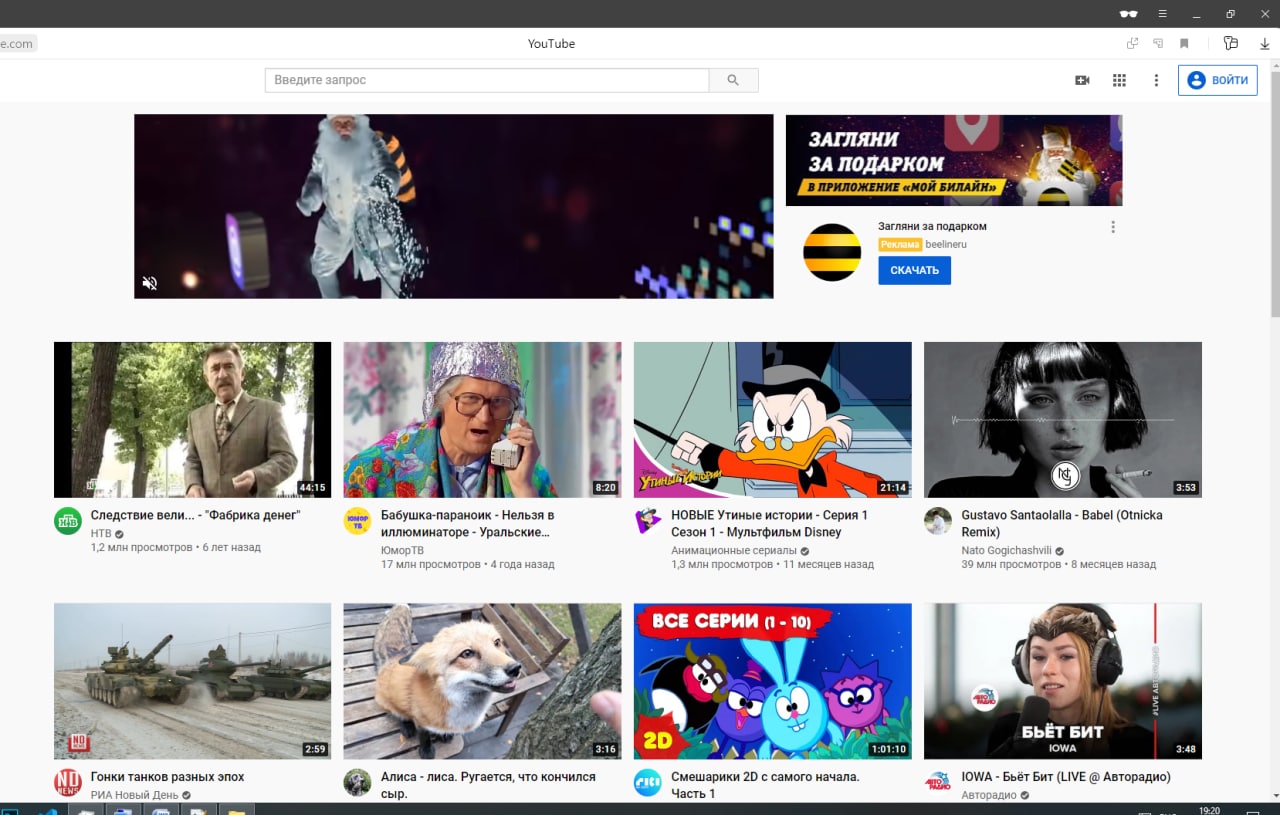Click the ЮморТВ channel name
Viewport: 1280px width, 815px height.
pyautogui.click(x=403, y=550)
